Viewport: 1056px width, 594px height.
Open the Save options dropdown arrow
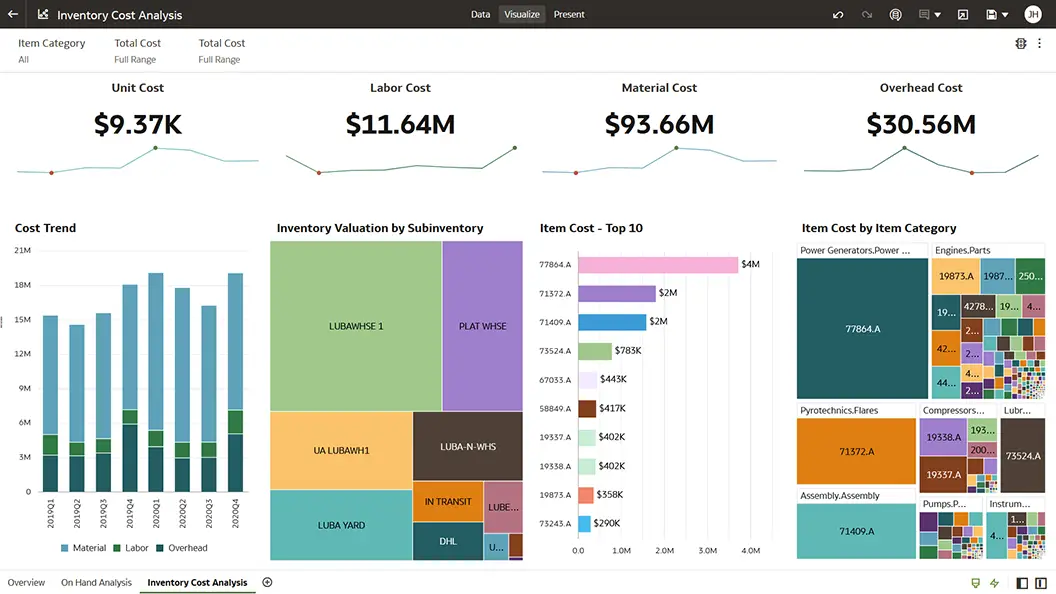[1005, 14]
